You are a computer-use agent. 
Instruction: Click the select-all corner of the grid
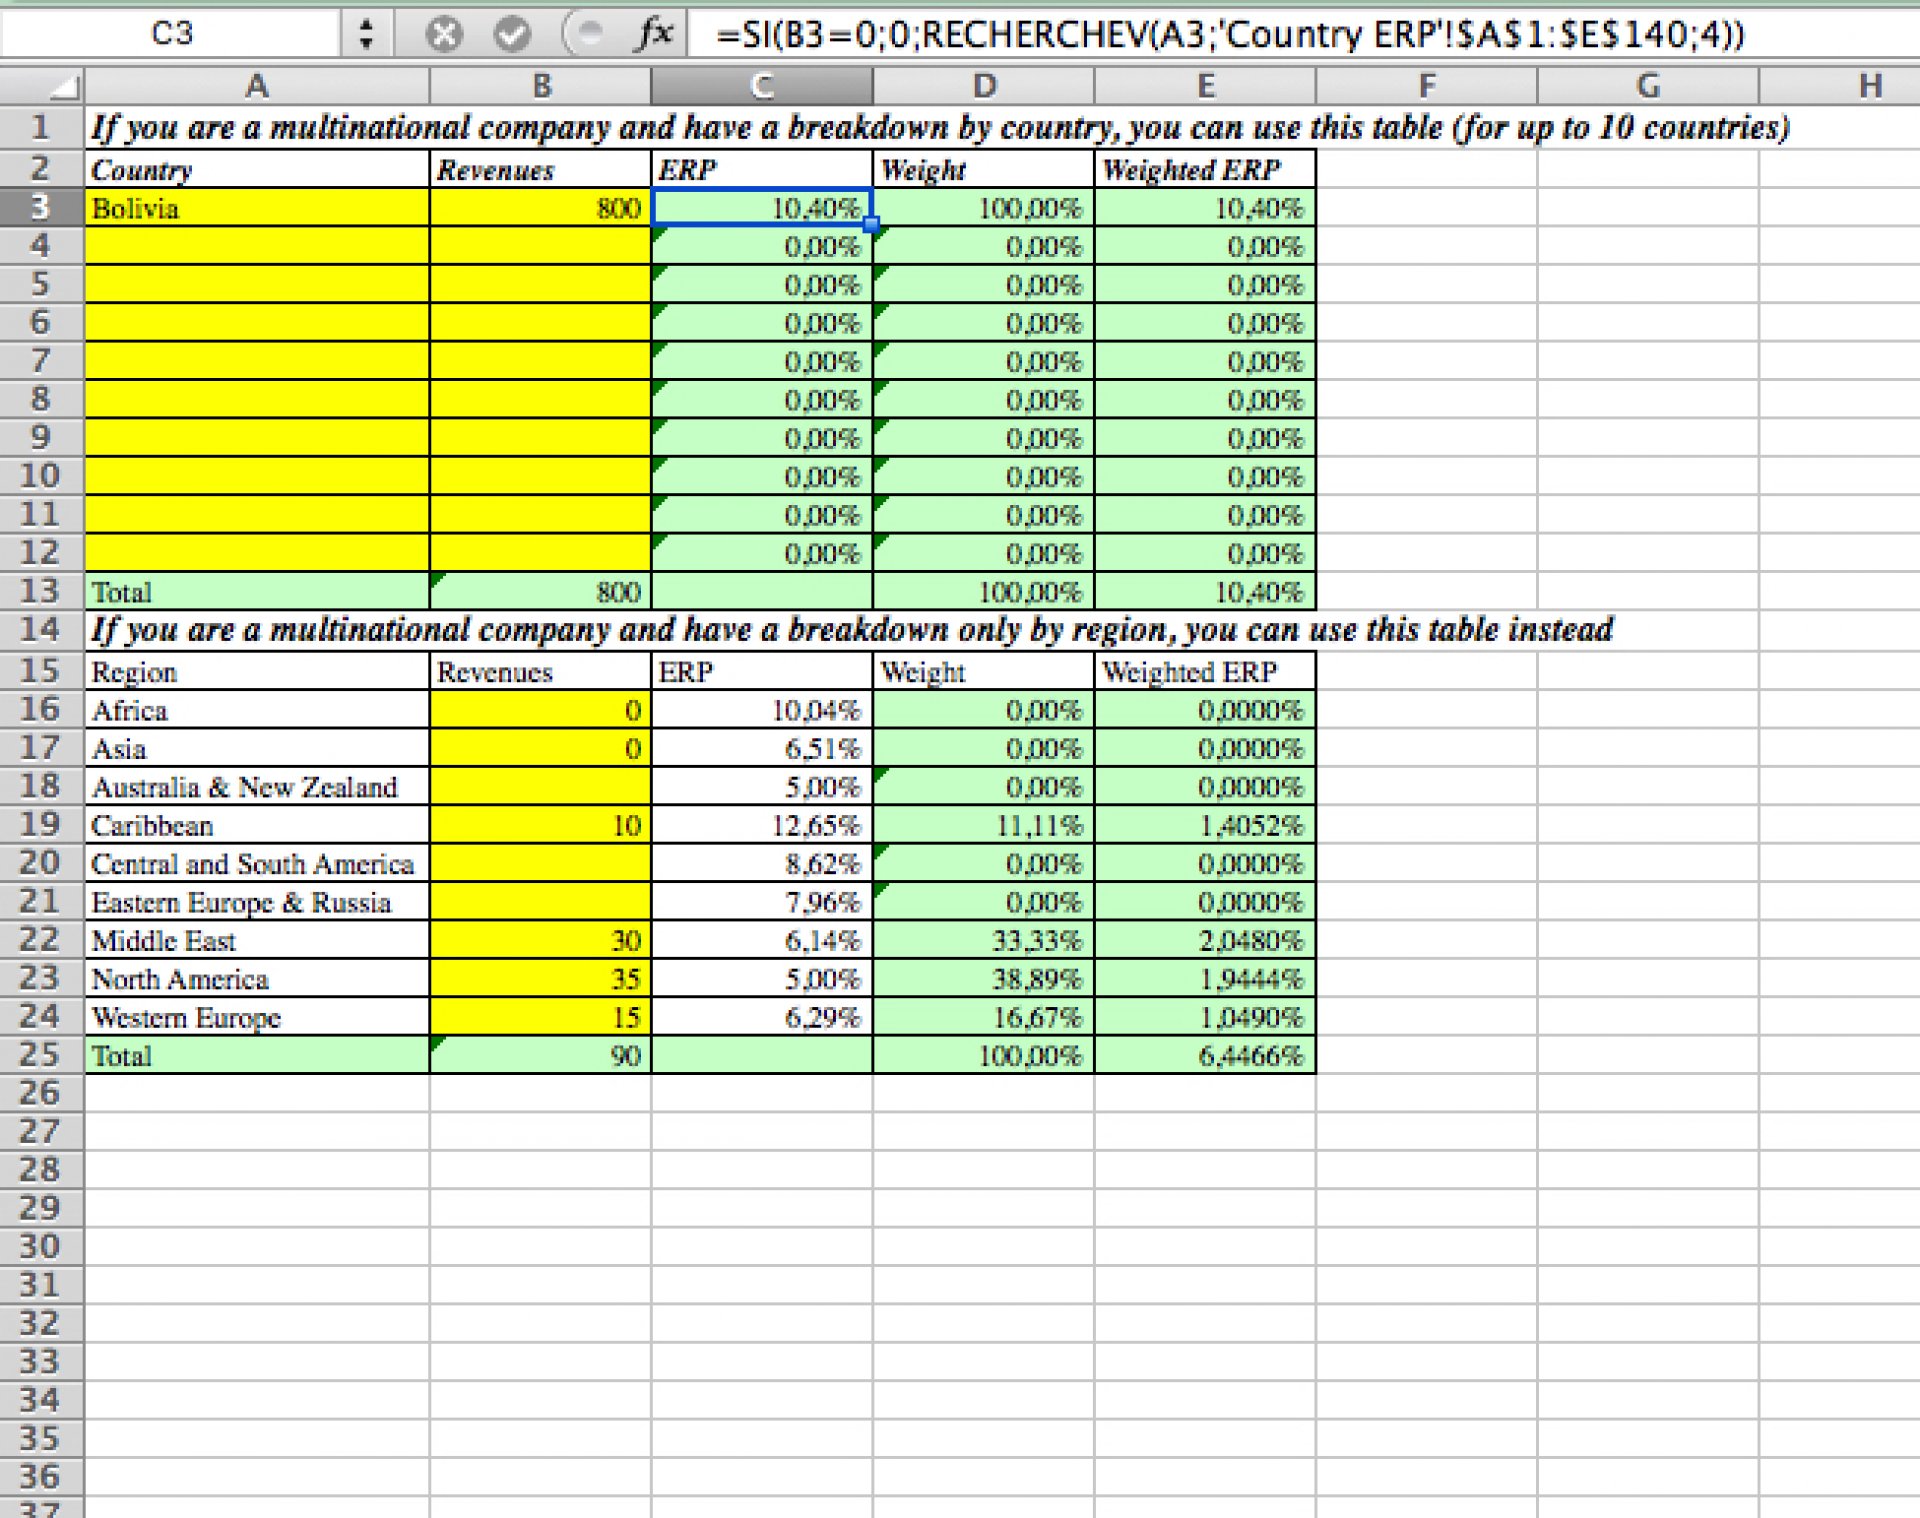point(42,86)
